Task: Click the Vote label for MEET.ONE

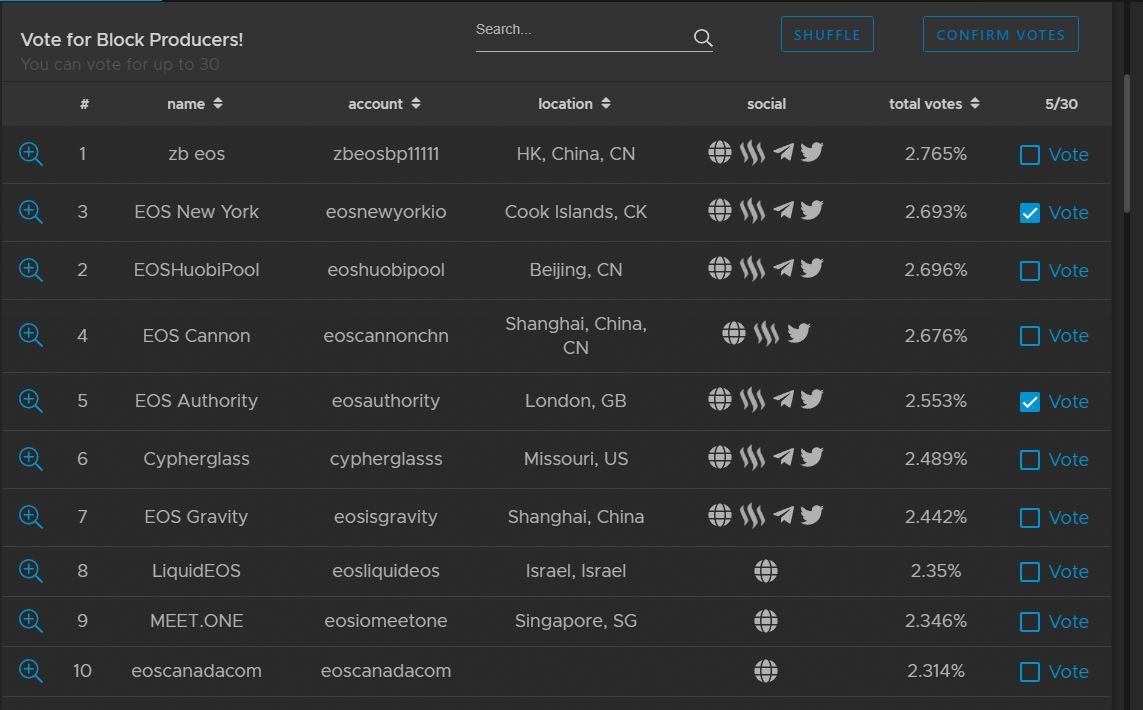Action: (x=1069, y=622)
